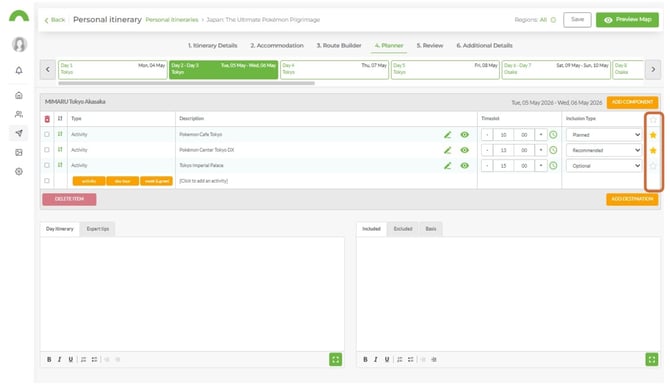Image resolution: width=670 pixels, height=389 pixels.
Task: Go to the 1. Itinerary Details step
Action: click(x=212, y=45)
